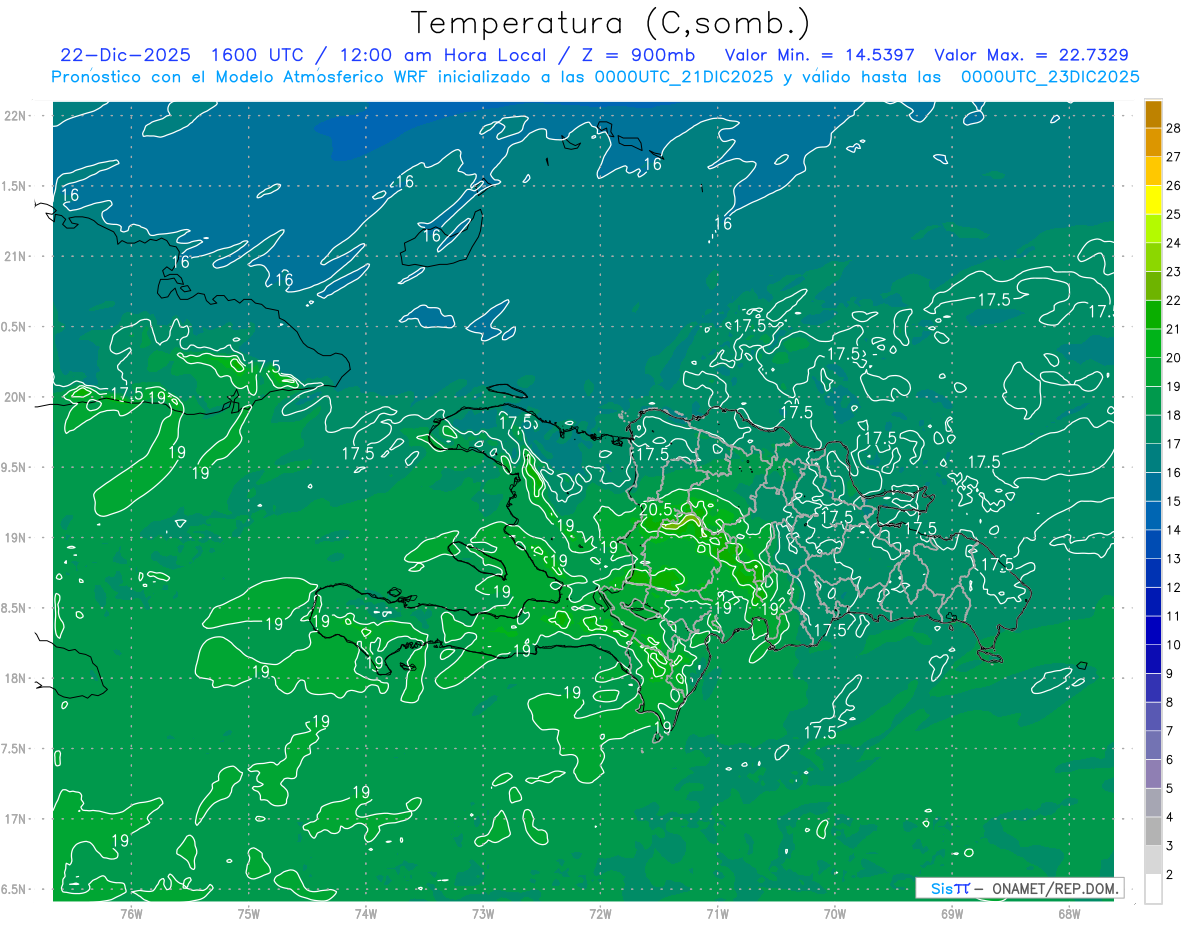Click the "20N" latitude axis label
Viewport: 1200px width, 927px height.
(14, 397)
